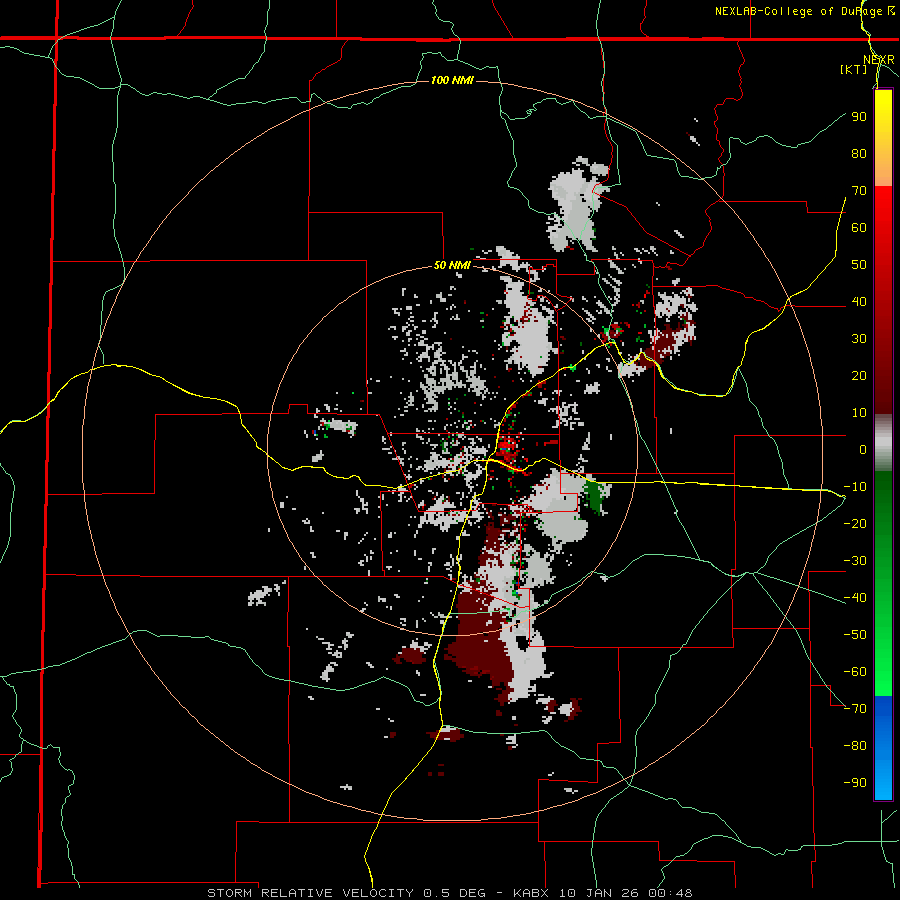Click the -20 knots scale label
The height and width of the screenshot is (900, 900).
[855, 523]
